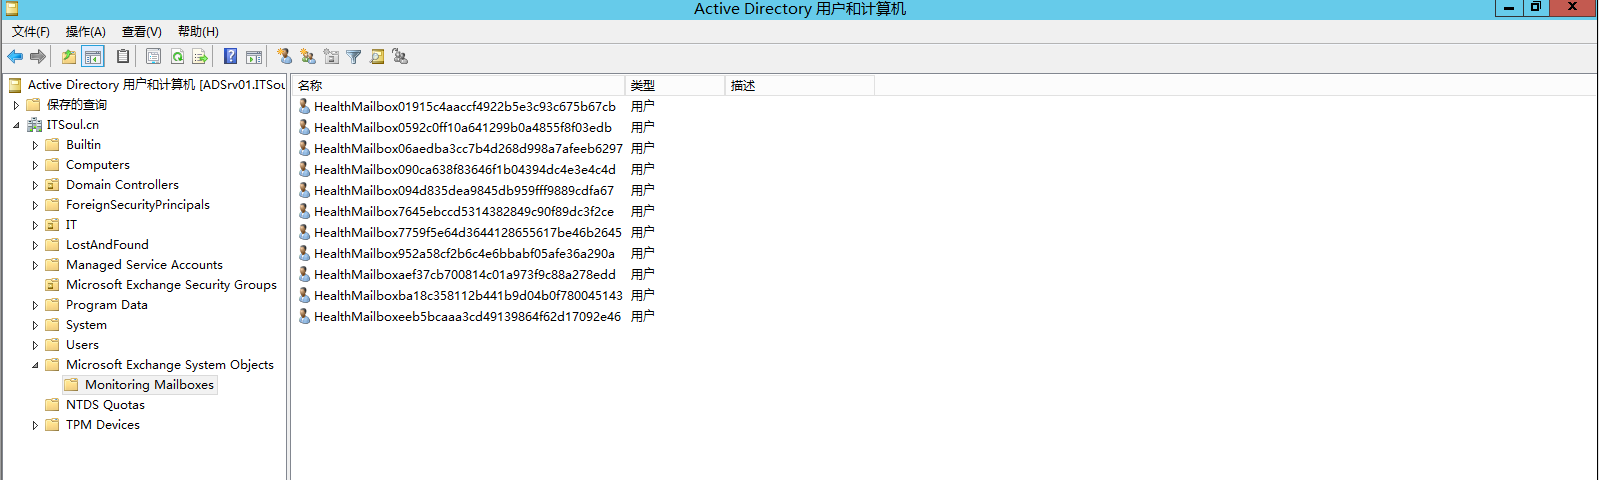
Task: Sort by the 描述 column header
Action: coord(800,86)
